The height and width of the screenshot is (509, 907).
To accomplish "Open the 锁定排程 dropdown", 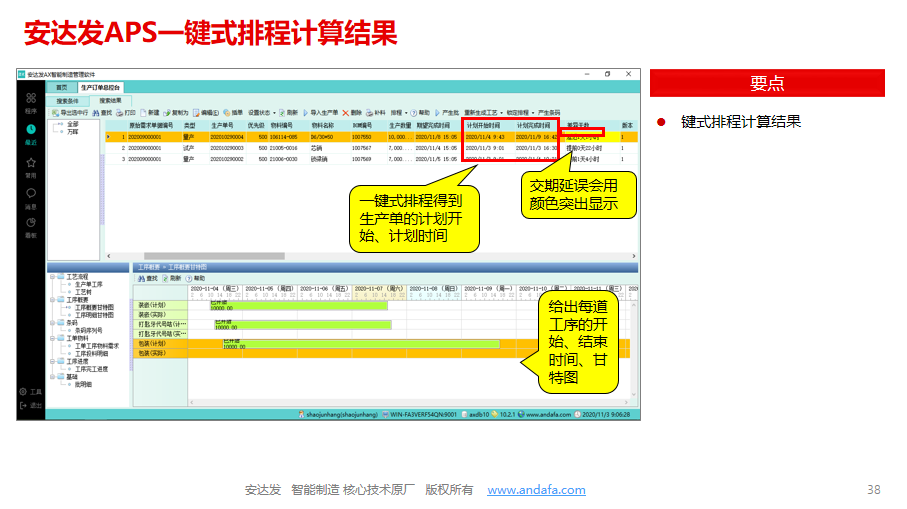I will coord(521,113).
